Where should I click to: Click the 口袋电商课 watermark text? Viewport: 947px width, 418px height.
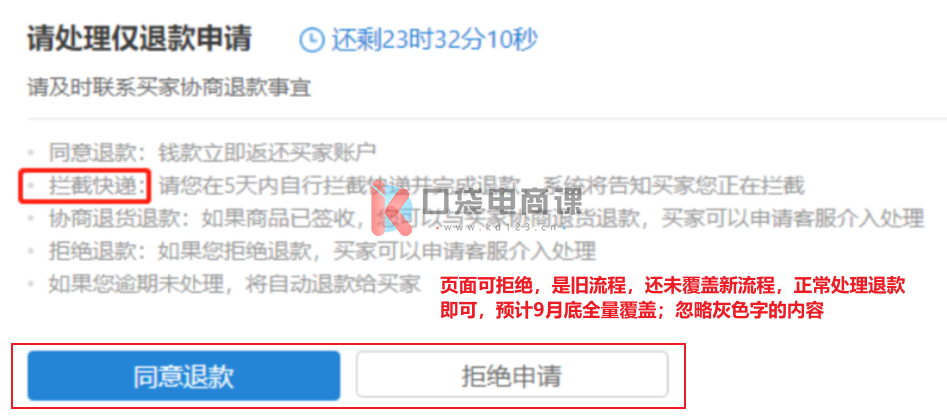click(x=501, y=201)
